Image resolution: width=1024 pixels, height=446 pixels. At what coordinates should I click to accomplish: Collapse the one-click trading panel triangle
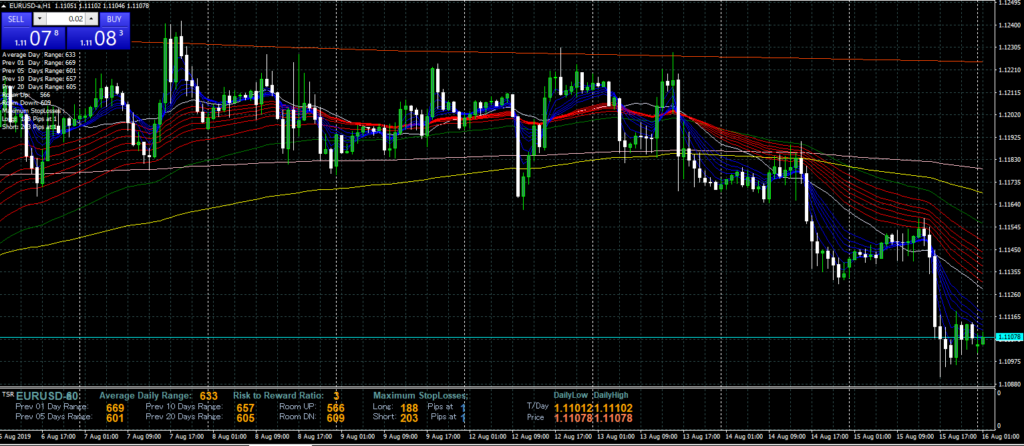click(5, 6)
